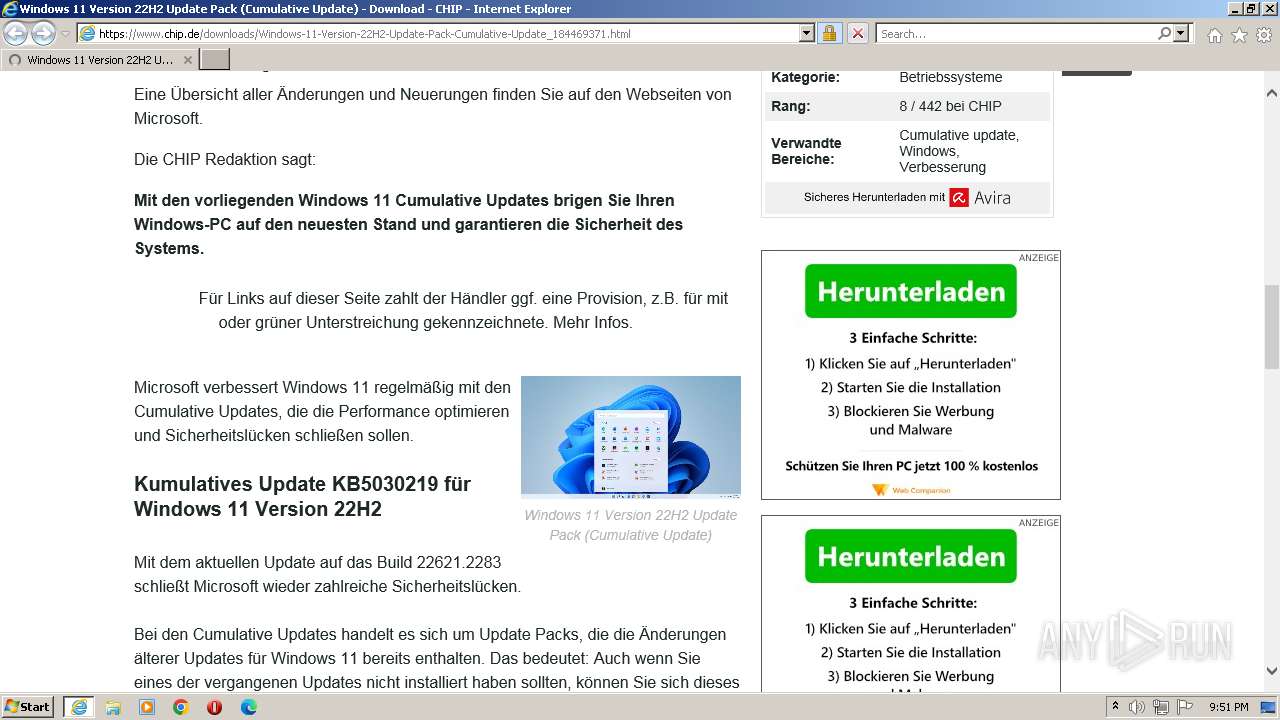1280x720 pixels.
Task: Click the 9:51 PM taskbar clock
Action: tap(1229, 707)
